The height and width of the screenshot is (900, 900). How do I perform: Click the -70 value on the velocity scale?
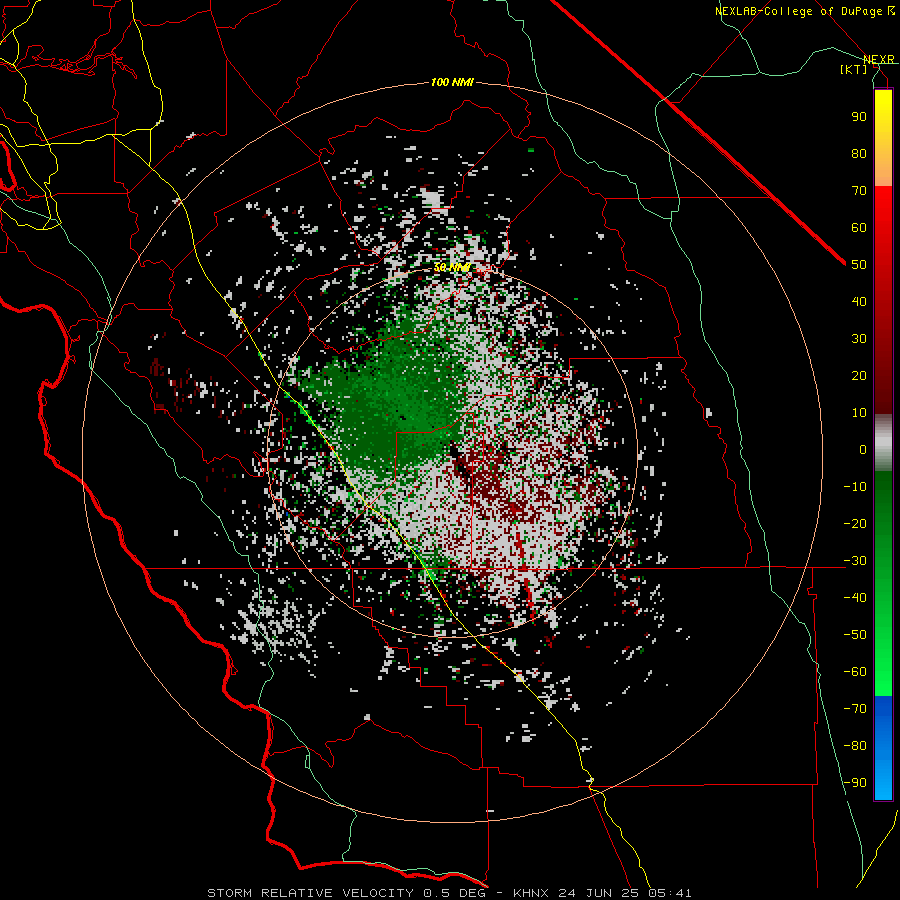pyautogui.click(x=855, y=709)
